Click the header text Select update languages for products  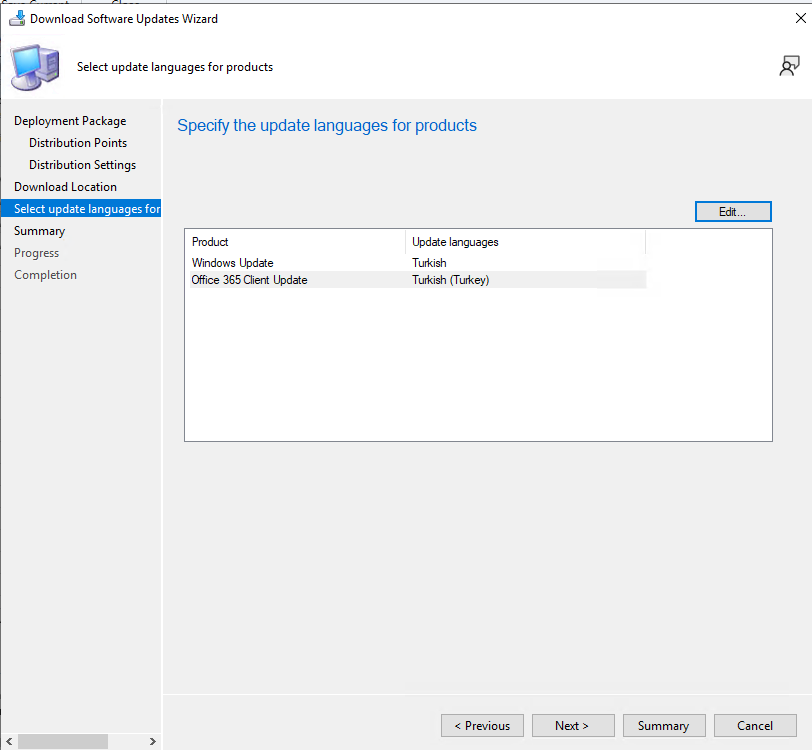[x=175, y=67]
